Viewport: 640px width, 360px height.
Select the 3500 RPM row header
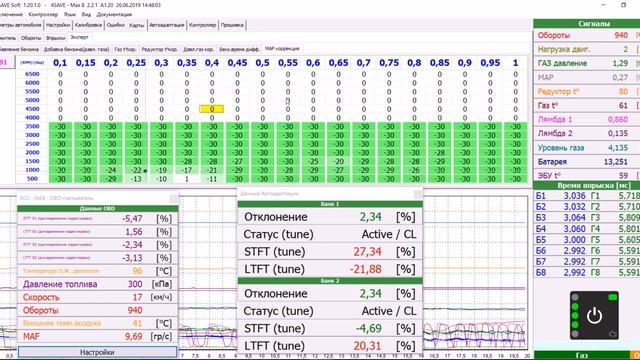[32, 126]
